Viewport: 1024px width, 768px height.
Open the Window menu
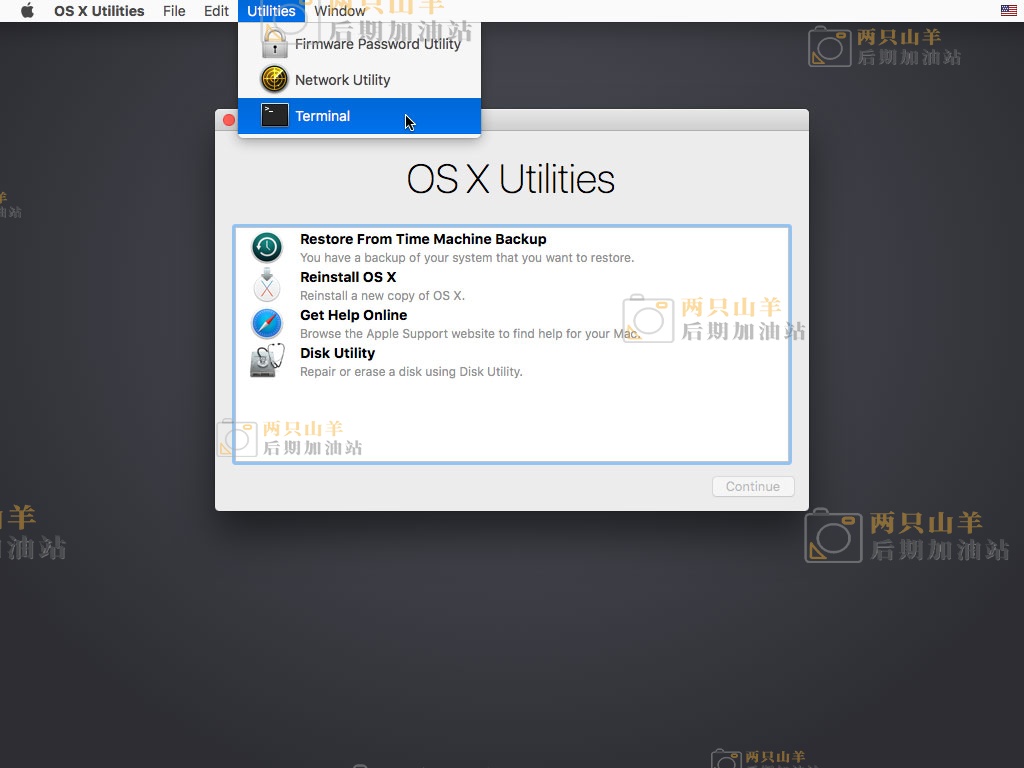click(x=340, y=11)
